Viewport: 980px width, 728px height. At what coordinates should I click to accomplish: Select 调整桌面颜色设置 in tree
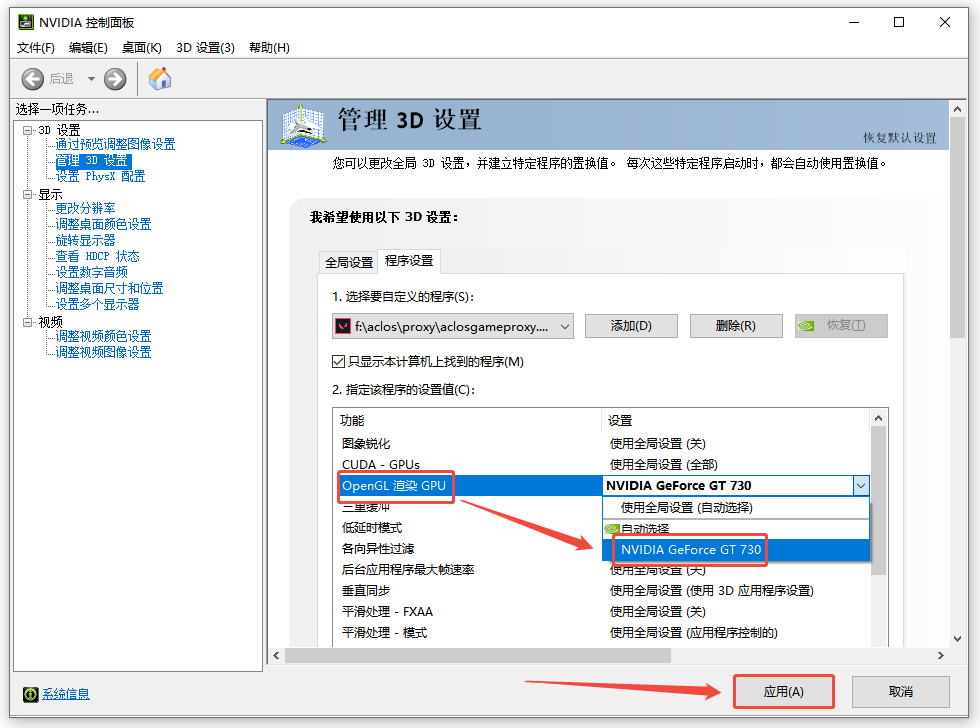tap(104, 224)
